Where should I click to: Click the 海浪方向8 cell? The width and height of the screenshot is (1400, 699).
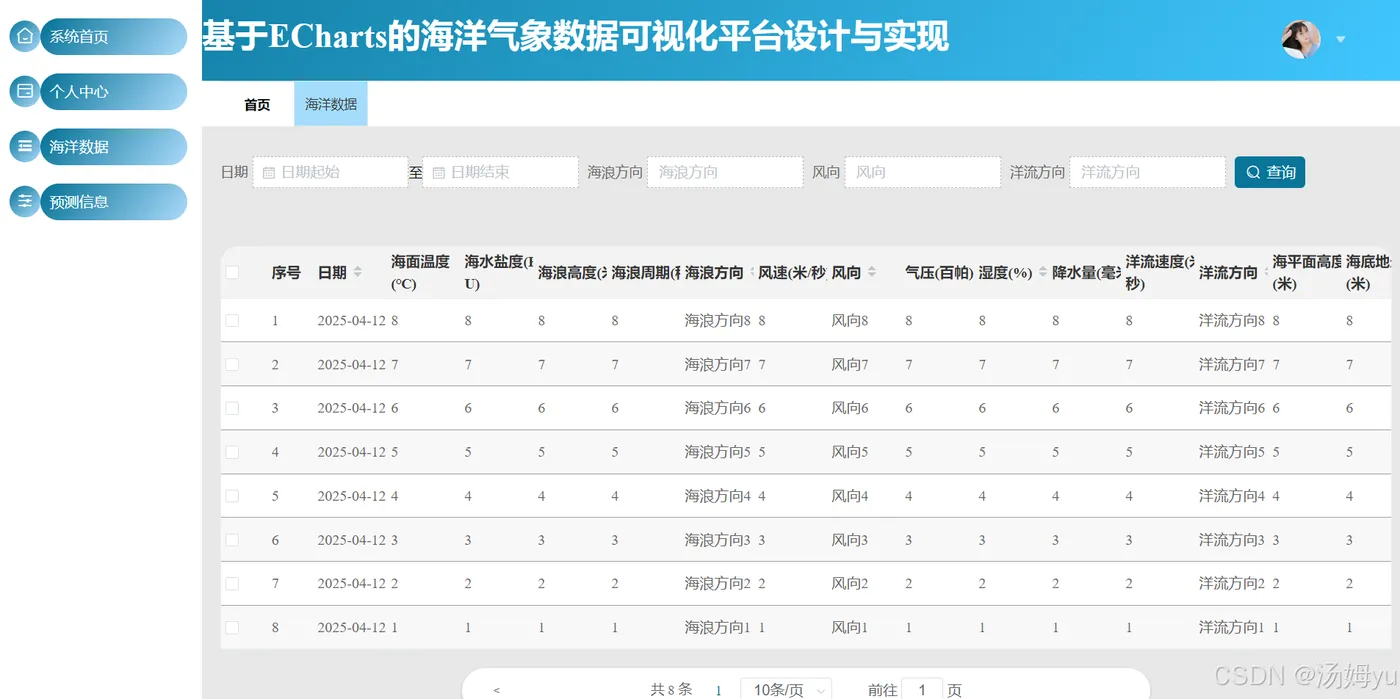coord(718,321)
